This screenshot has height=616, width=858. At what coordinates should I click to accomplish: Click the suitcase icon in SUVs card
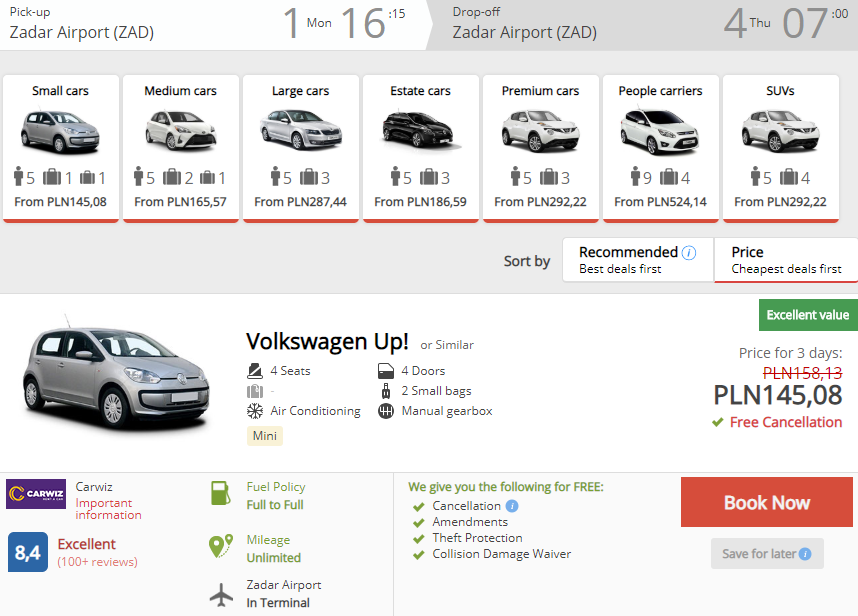[789, 177]
